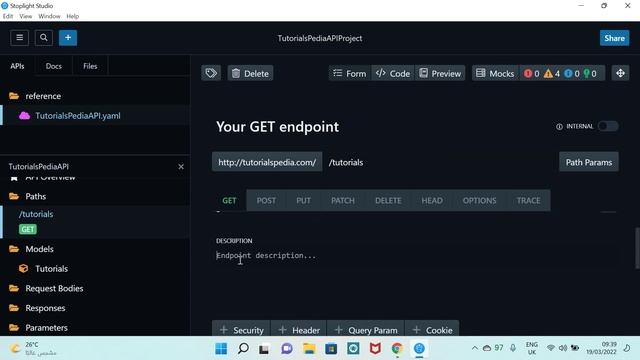
Task: Expand the Request Bodies folder
Action: coord(46,288)
